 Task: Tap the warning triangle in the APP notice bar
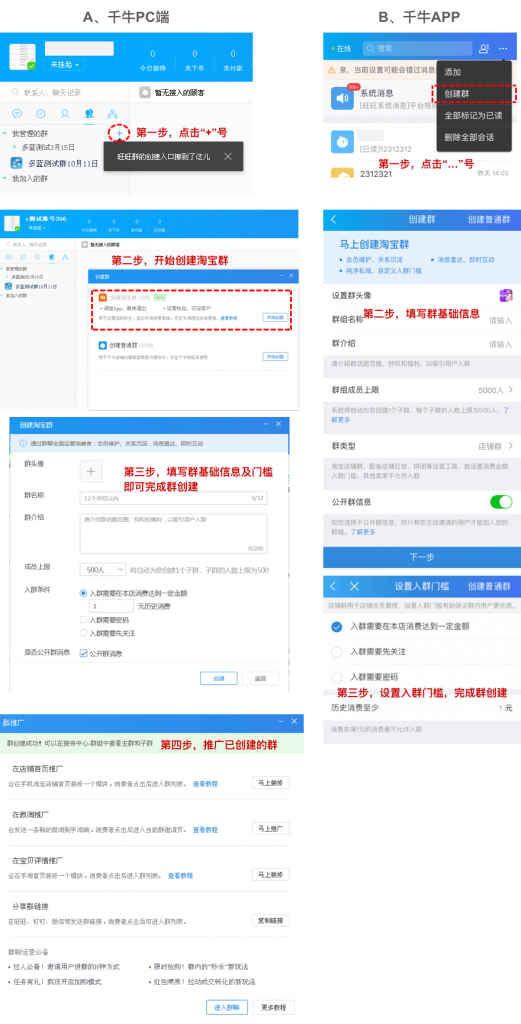pos(332,69)
